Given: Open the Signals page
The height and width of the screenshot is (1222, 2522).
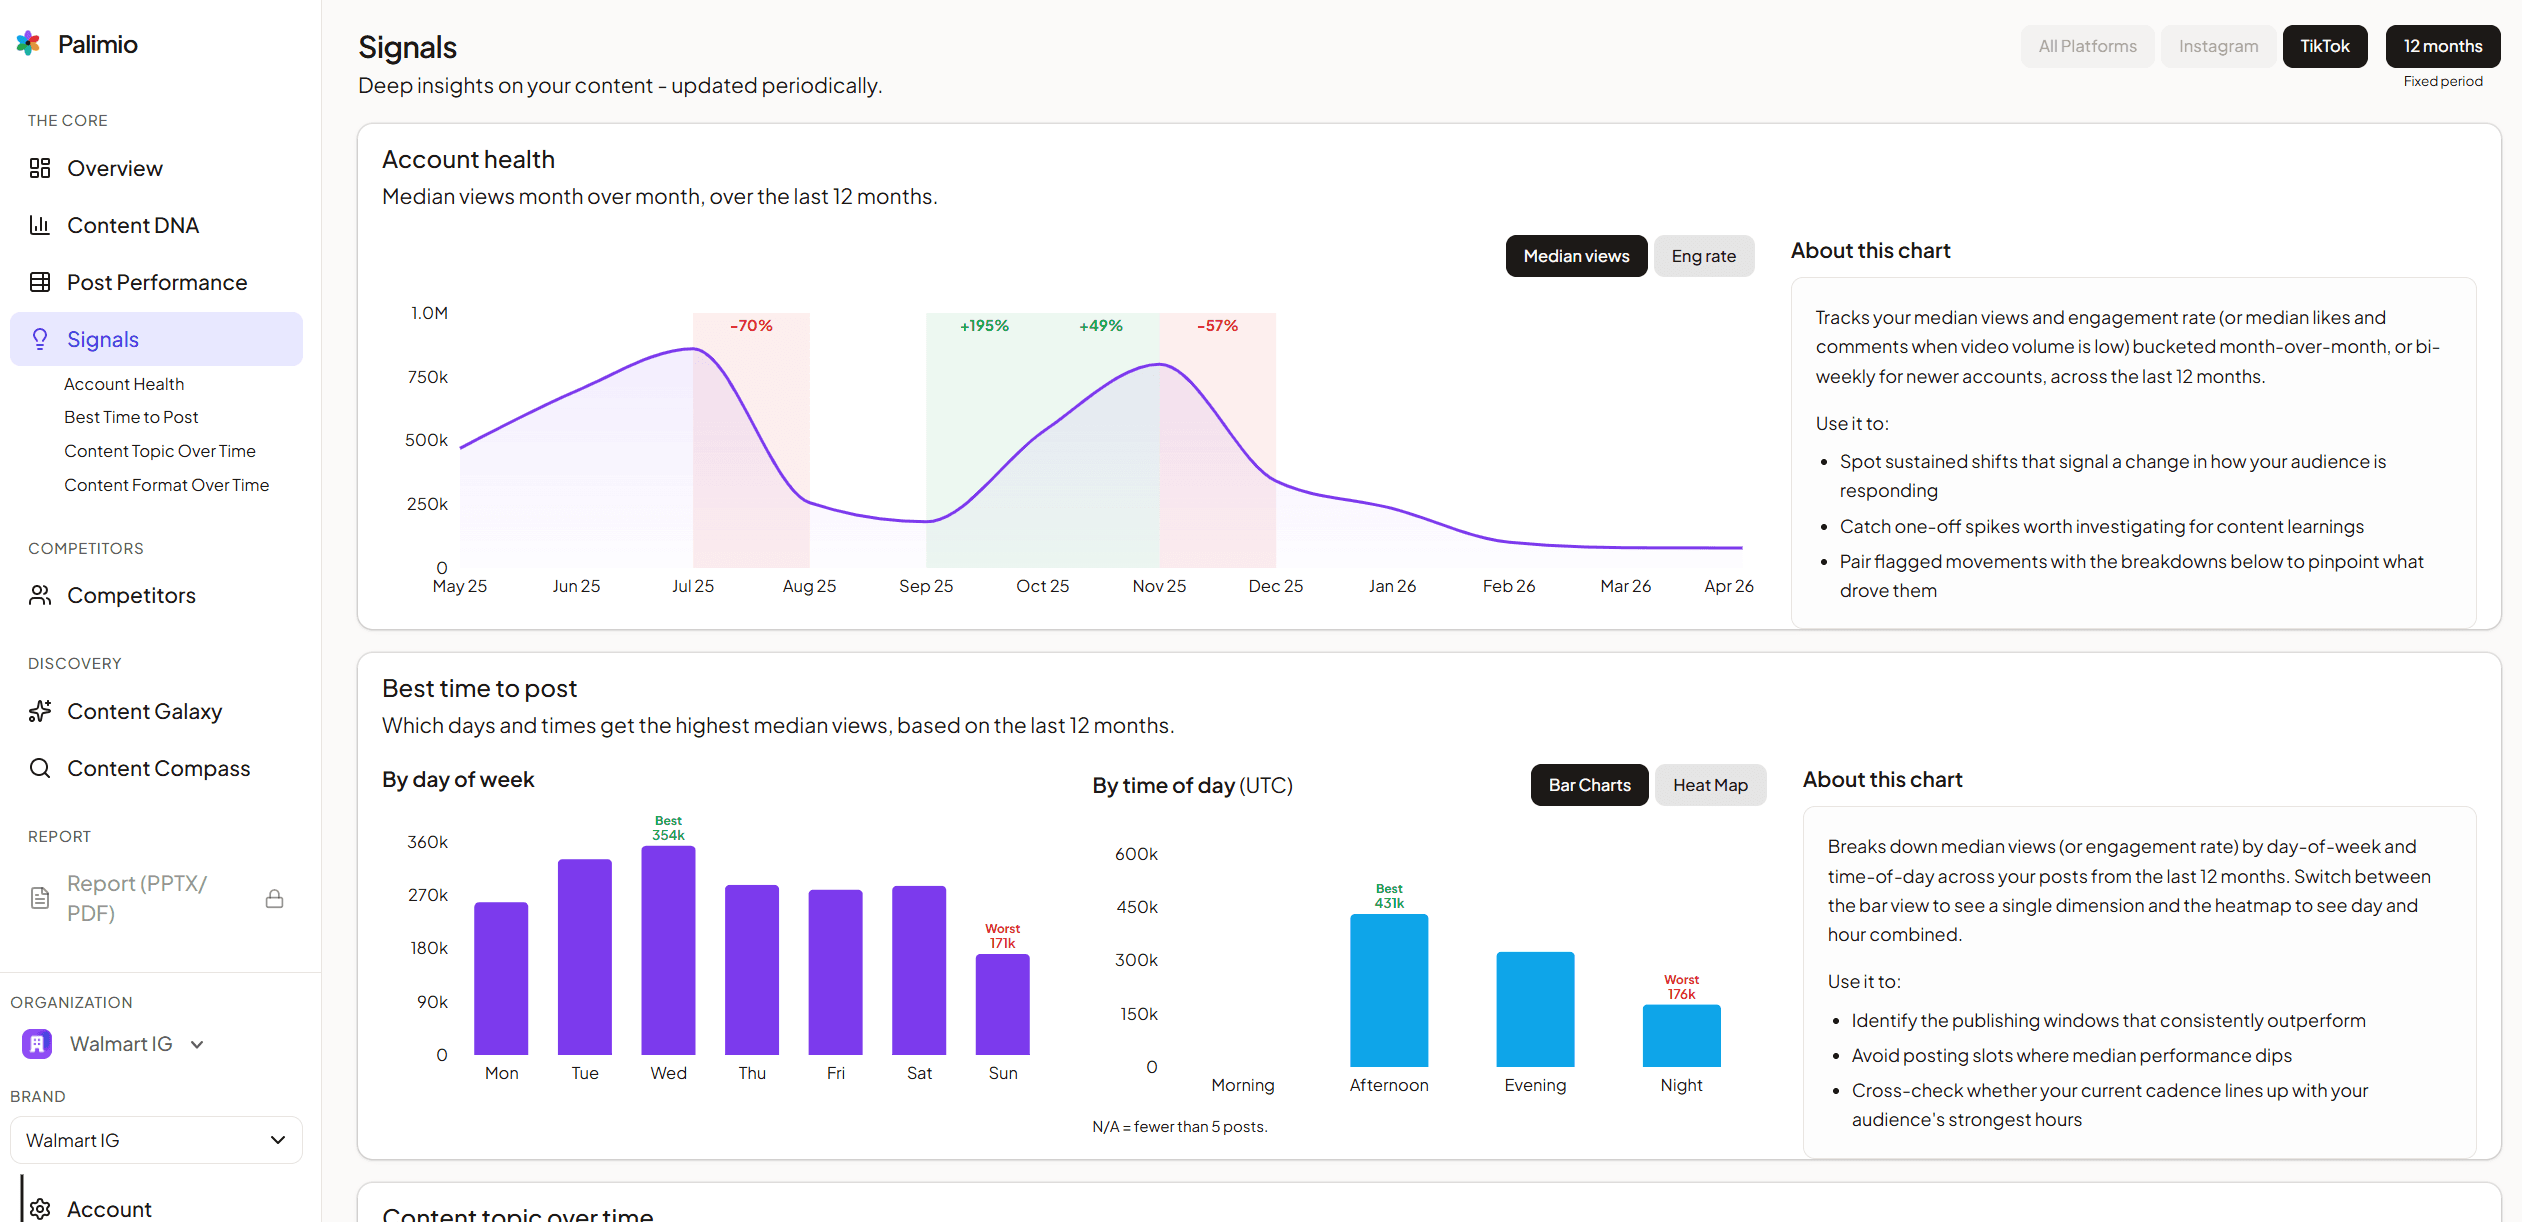Looking at the screenshot, I should [156, 339].
